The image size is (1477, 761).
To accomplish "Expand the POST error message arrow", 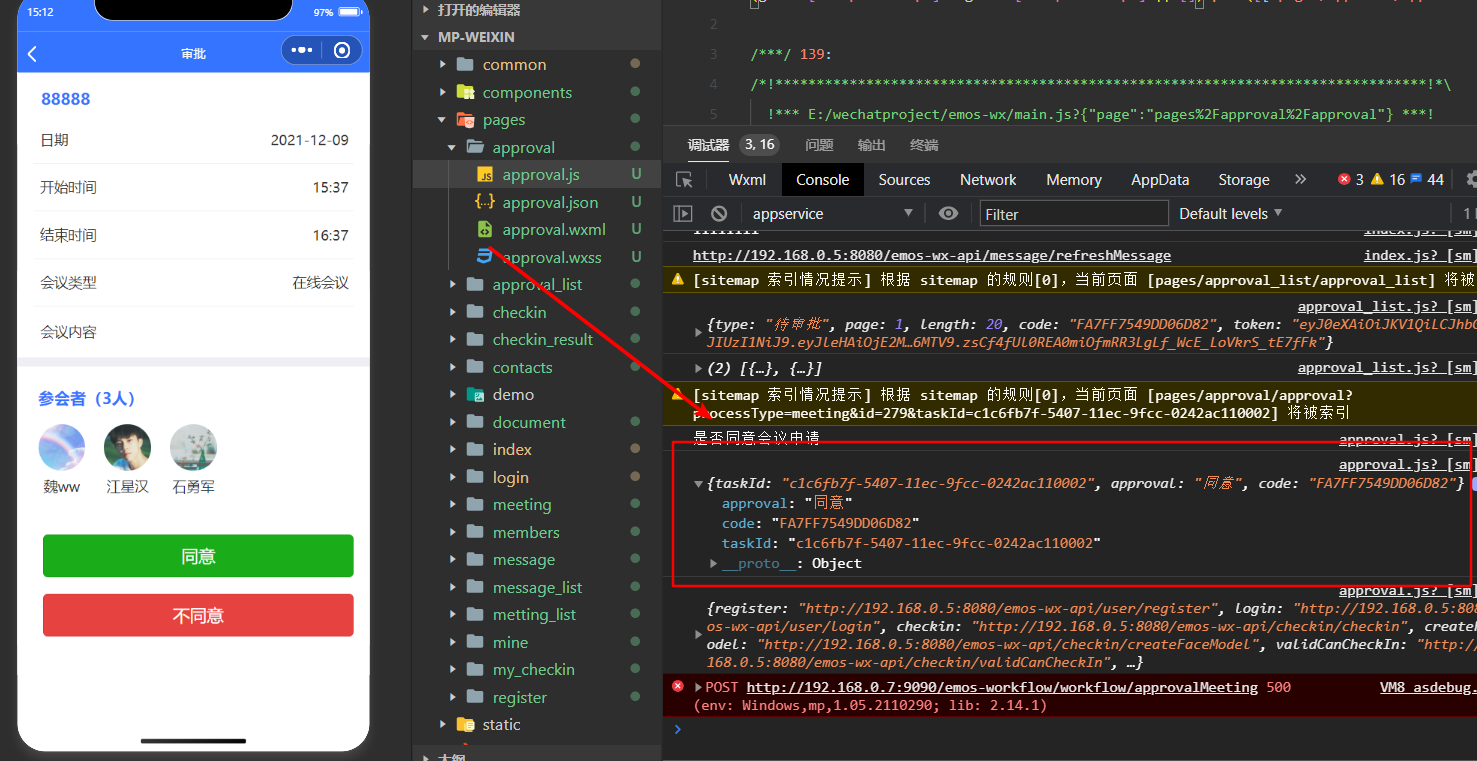I will coord(699,687).
